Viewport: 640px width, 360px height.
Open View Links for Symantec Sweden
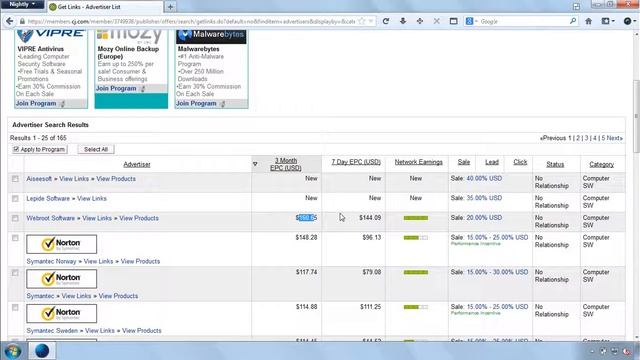click(x=100, y=331)
